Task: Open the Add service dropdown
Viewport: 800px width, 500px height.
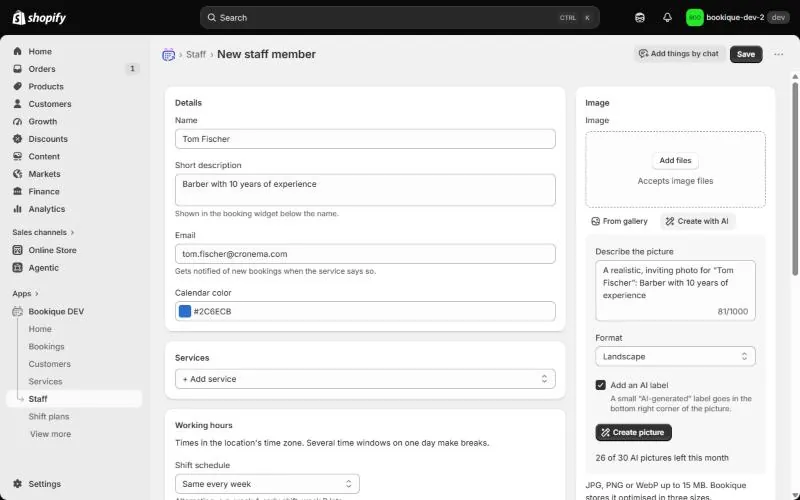Action: point(365,379)
